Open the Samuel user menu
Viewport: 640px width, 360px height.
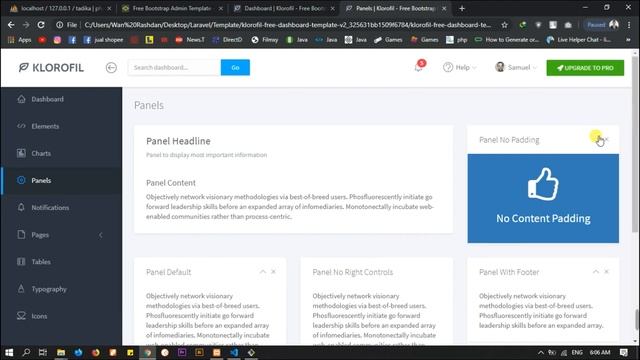[x=516, y=67]
